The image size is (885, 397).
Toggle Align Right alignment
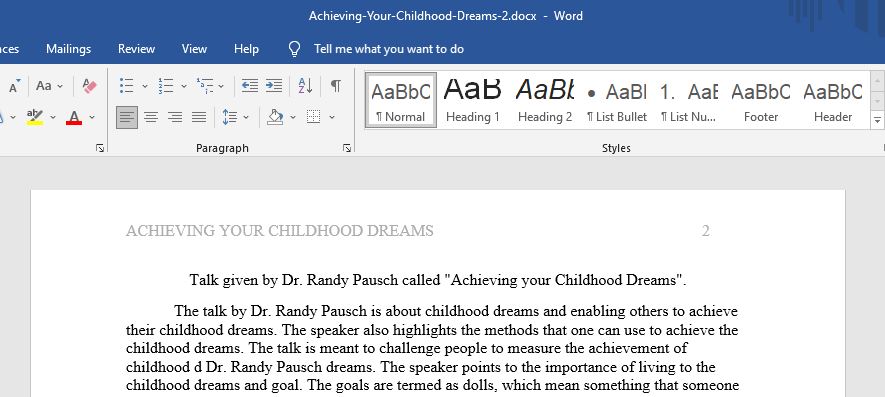coord(175,117)
